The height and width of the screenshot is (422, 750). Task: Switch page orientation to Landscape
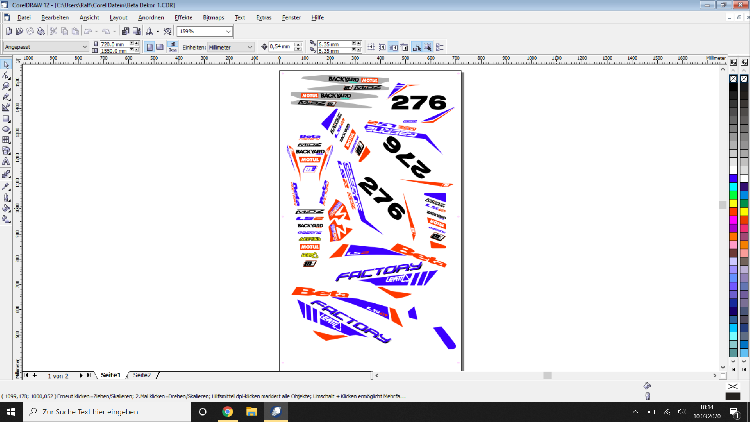coord(160,47)
